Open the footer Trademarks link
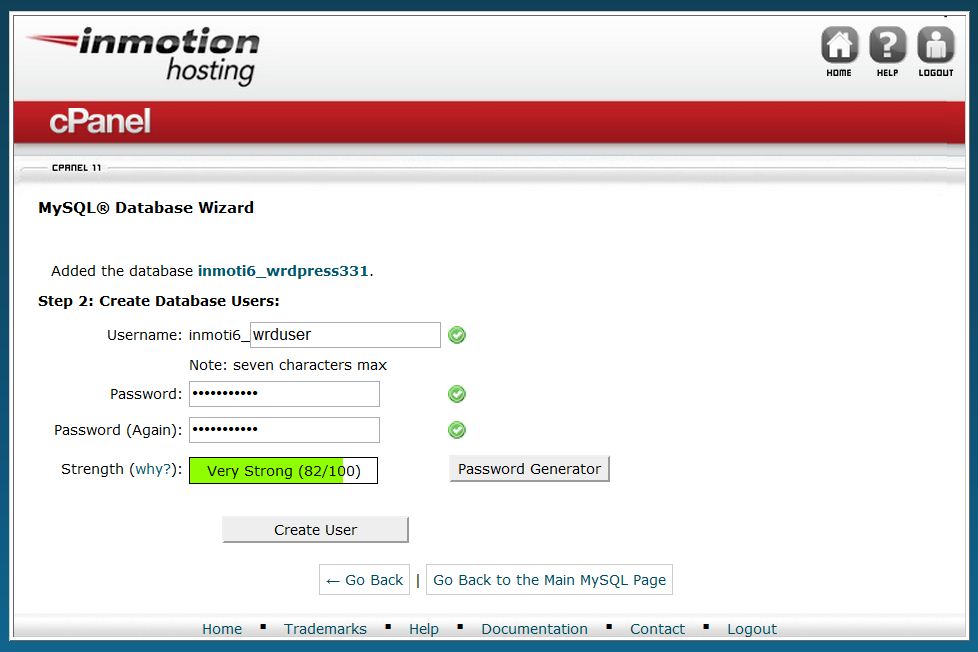978x652 pixels. point(325,629)
